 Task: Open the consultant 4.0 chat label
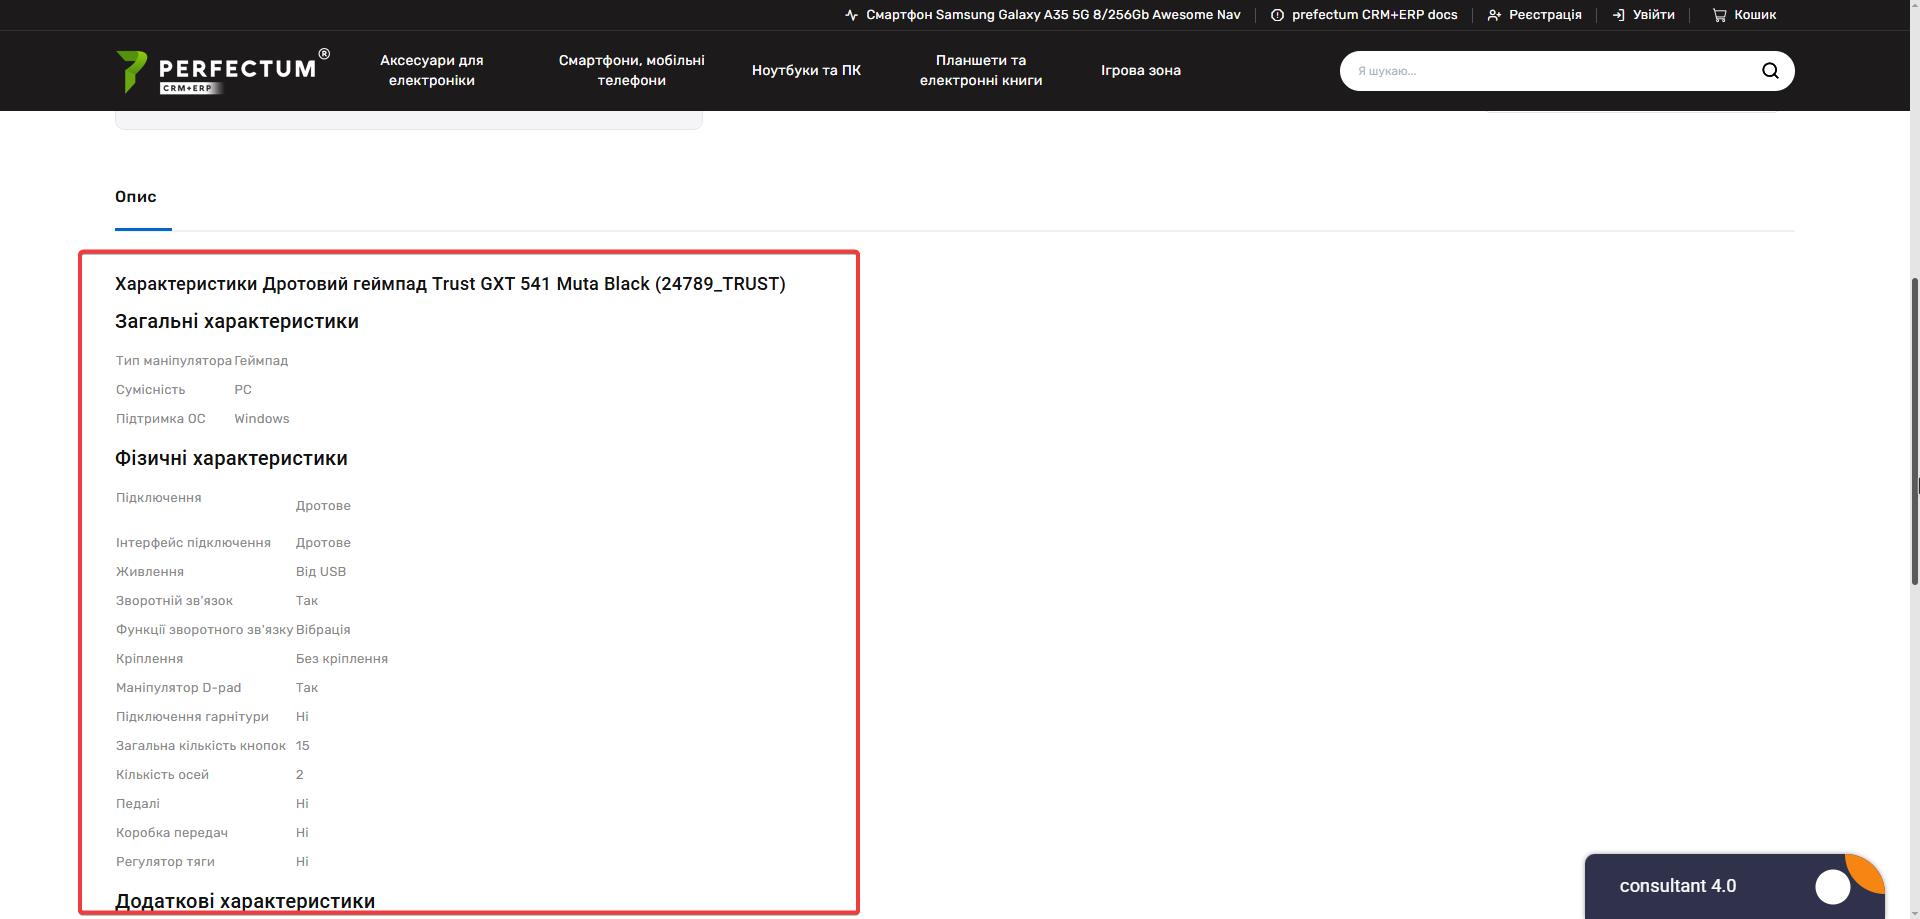1677,886
